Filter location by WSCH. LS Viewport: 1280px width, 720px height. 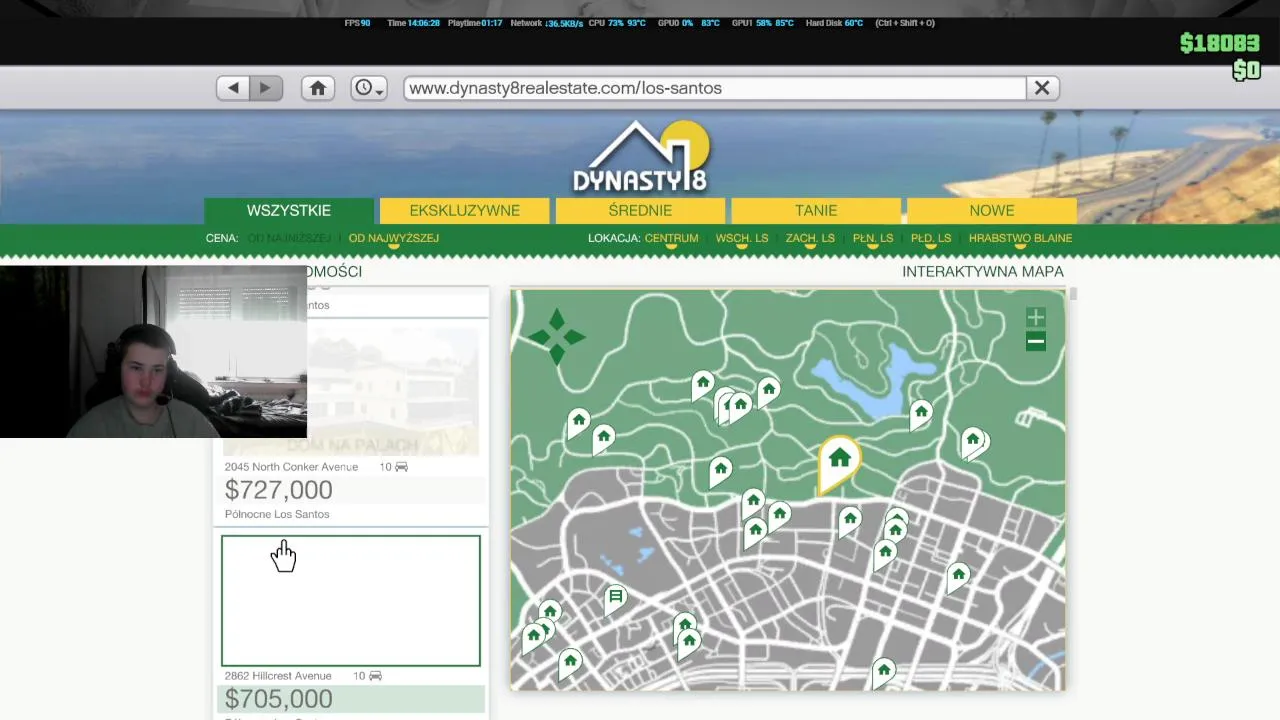[742, 238]
